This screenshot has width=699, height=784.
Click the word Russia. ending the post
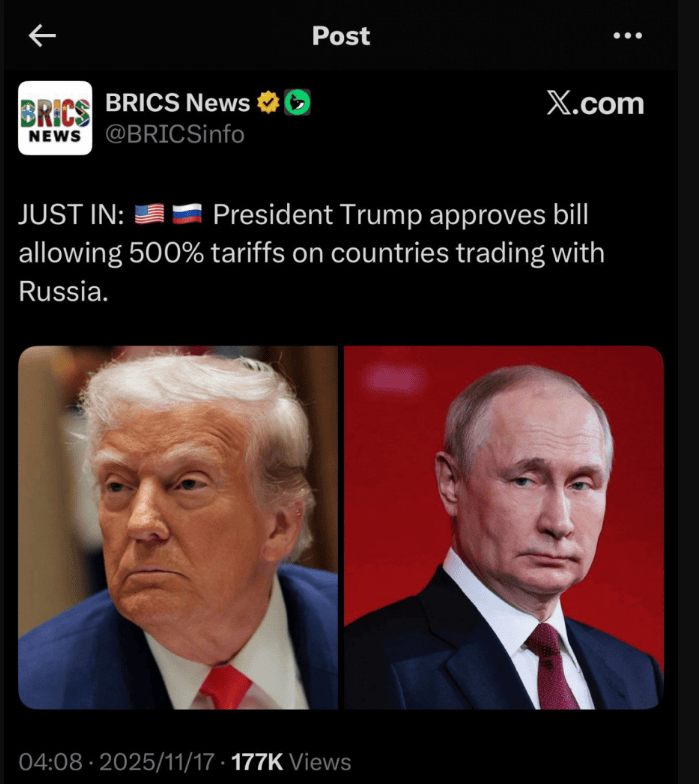[64, 292]
